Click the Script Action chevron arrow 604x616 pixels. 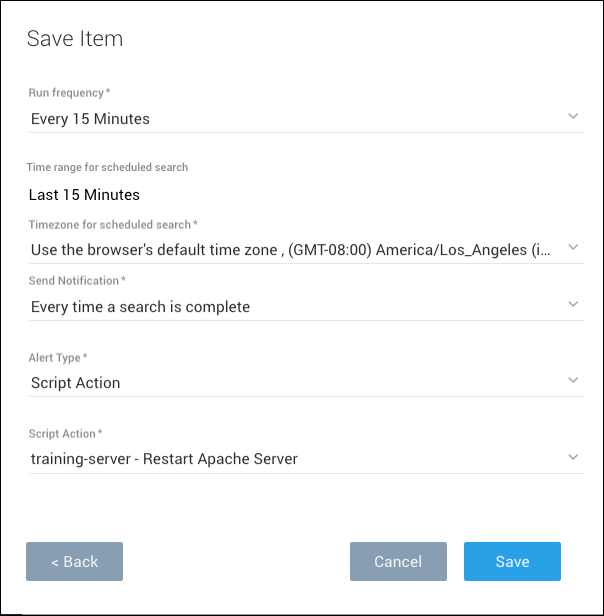click(x=573, y=457)
